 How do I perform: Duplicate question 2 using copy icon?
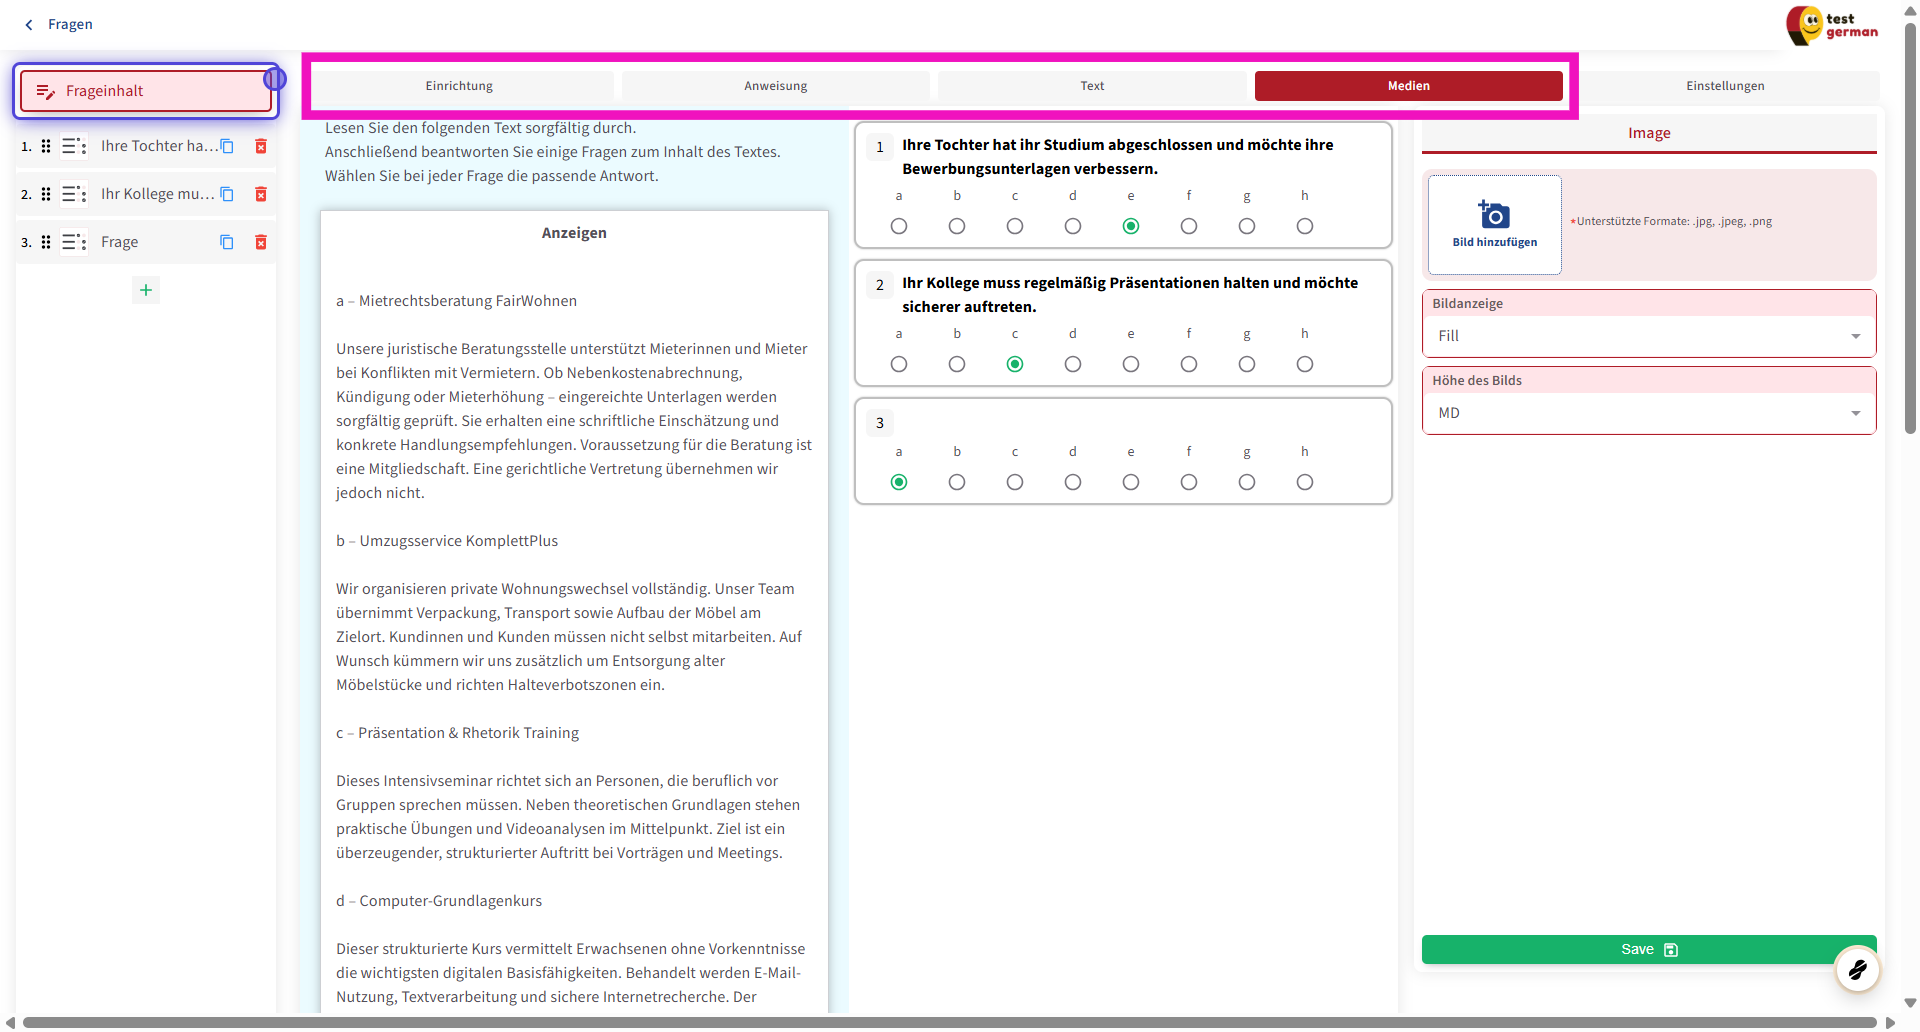point(227,194)
